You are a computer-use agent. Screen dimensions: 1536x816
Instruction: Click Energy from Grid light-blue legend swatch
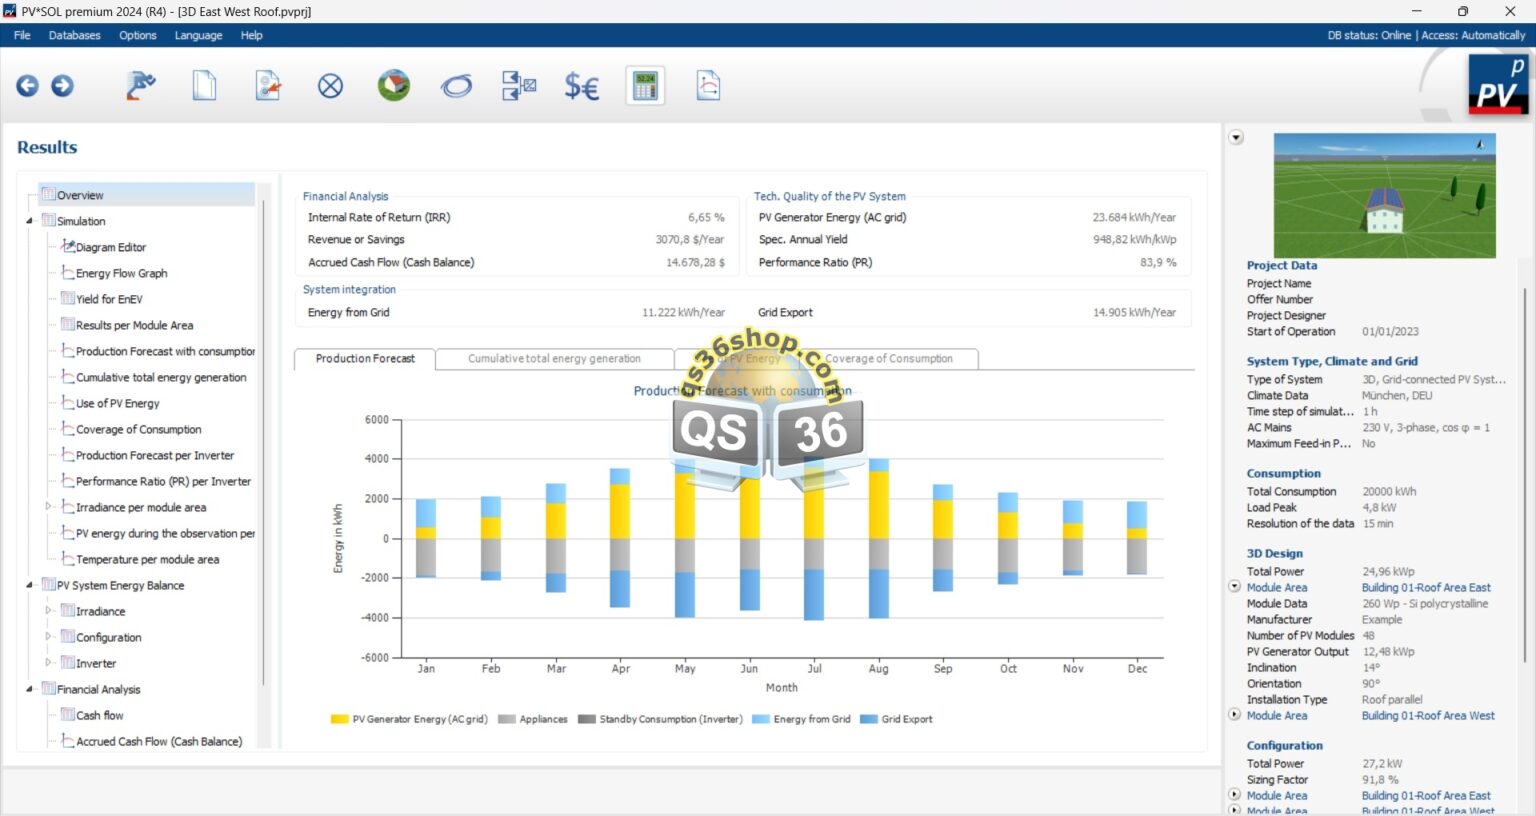pyautogui.click(x=760, y=719)
